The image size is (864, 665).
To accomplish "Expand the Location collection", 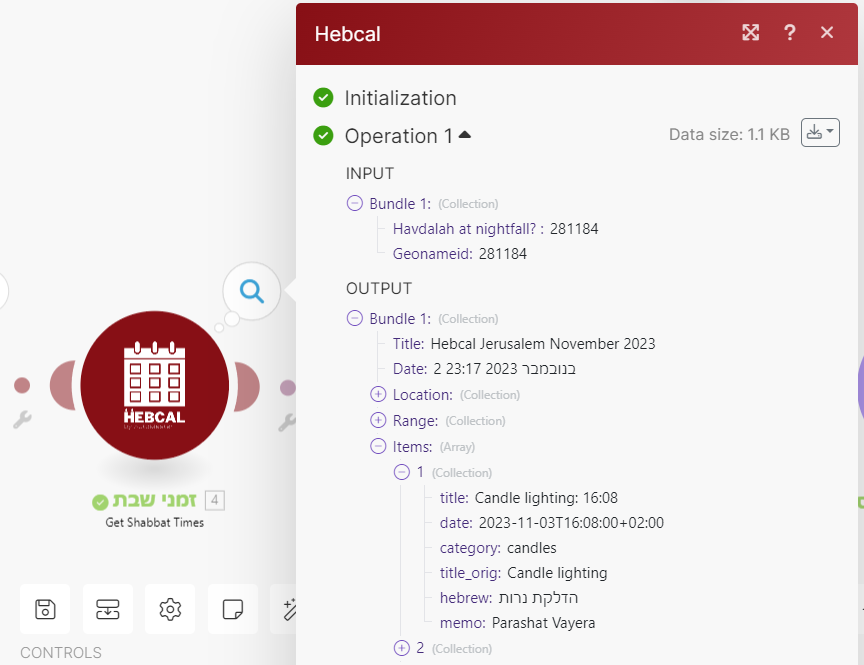I will point(378,394).
